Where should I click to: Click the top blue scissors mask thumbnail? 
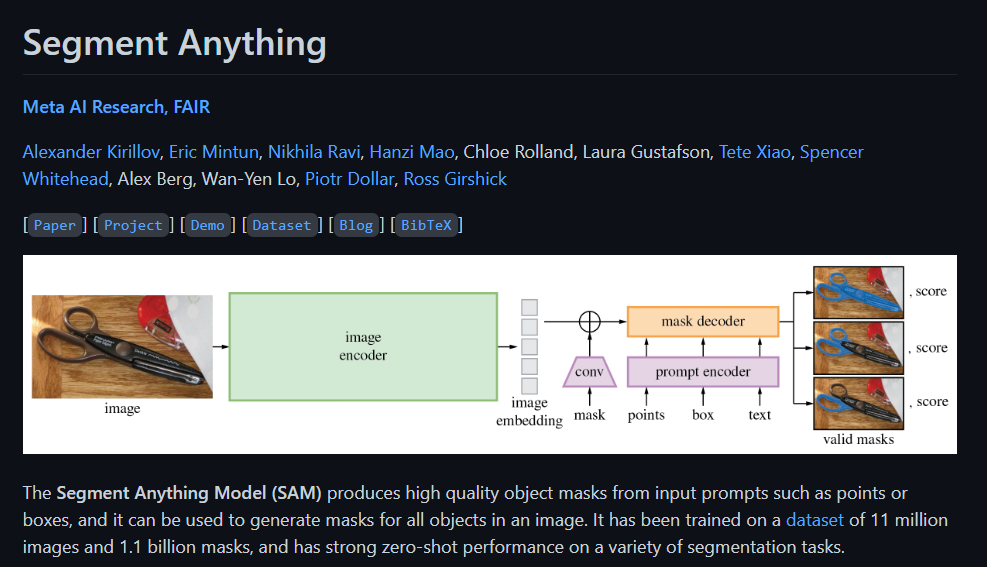point(858,293)
